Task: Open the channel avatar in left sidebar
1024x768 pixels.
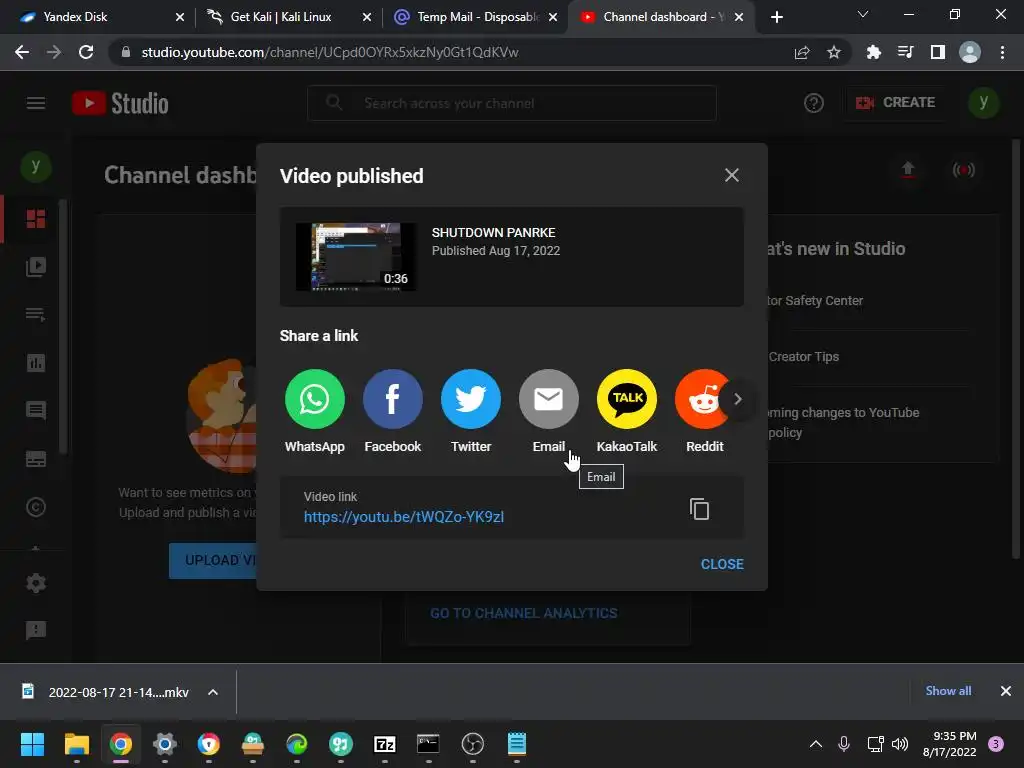Action: tap(36, 167)
